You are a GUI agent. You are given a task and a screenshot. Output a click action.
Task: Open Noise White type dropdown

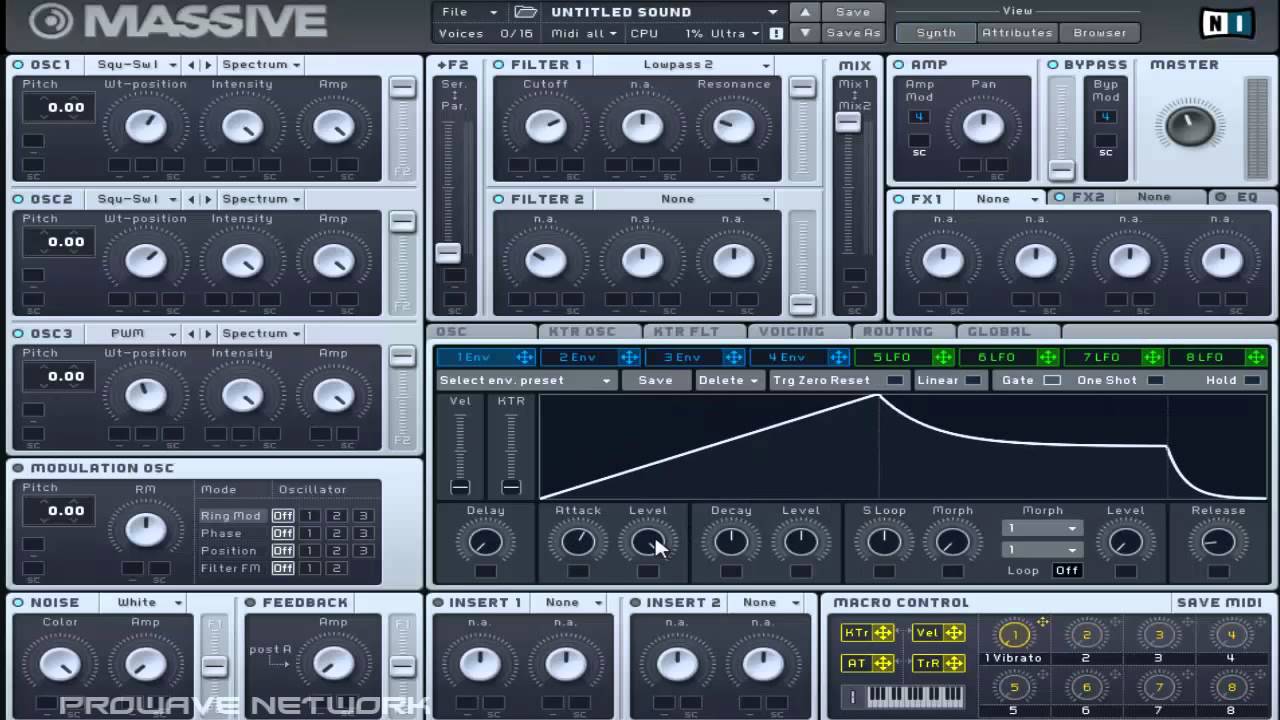tap(143, 602)
